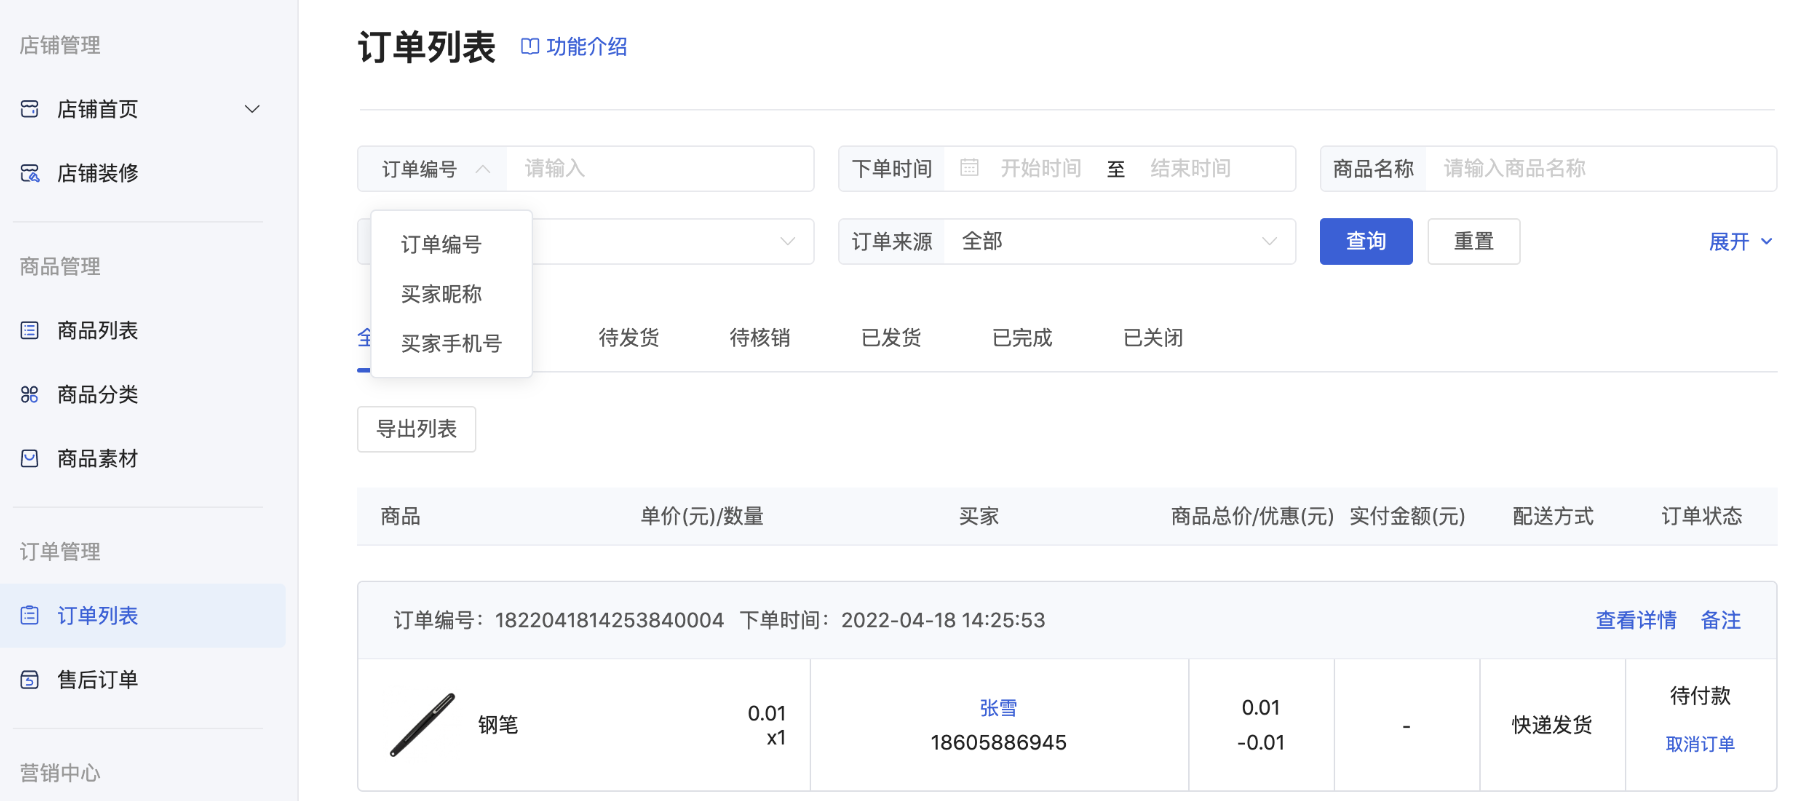This screenshot has height=801, width=1802.
Task: Click the blue 查询 button
Action: coord(1366,241)
